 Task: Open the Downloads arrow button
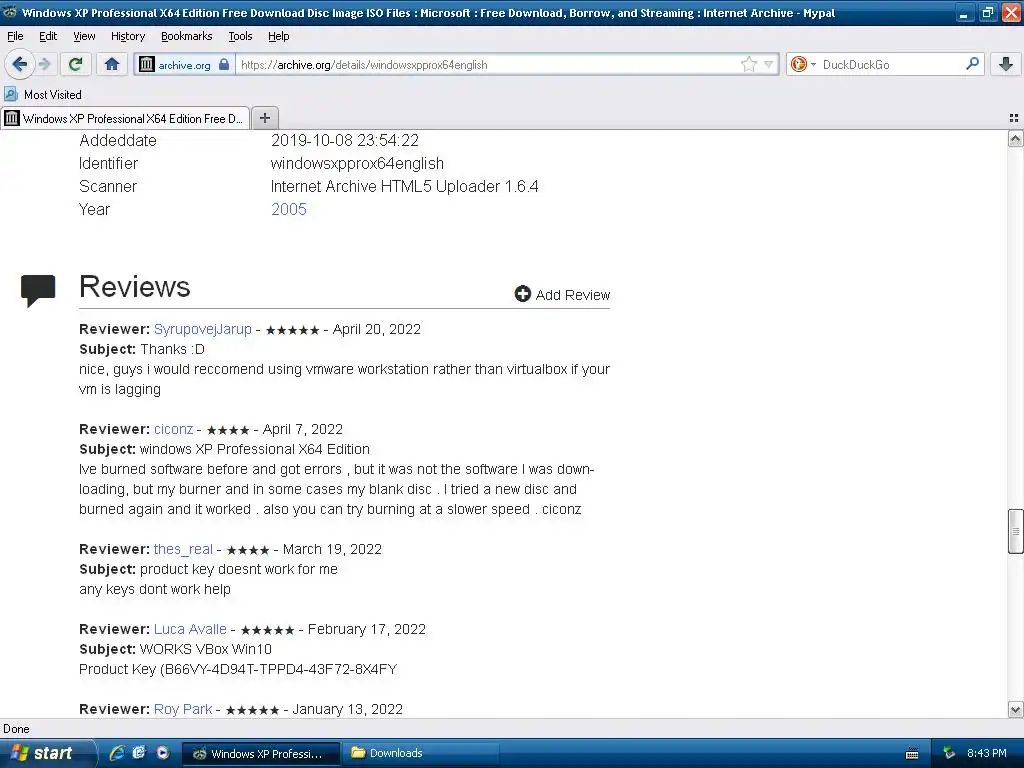pyautogui.click(x=1006, y=64)
